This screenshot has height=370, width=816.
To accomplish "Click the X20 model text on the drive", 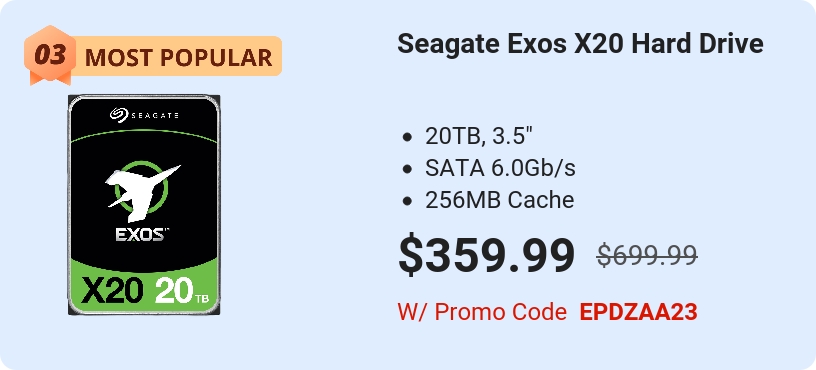I will [x=112, y=292].
